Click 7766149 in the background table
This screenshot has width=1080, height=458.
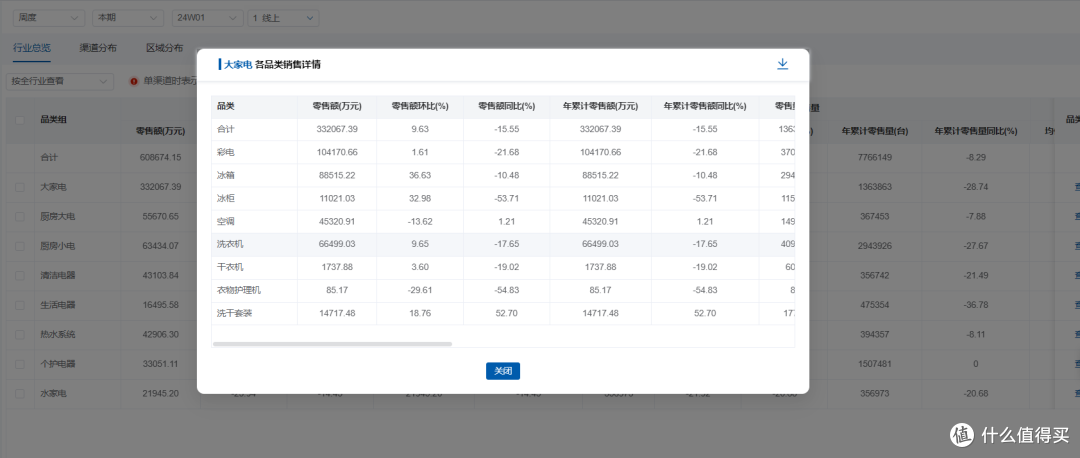tap(875, 157)
